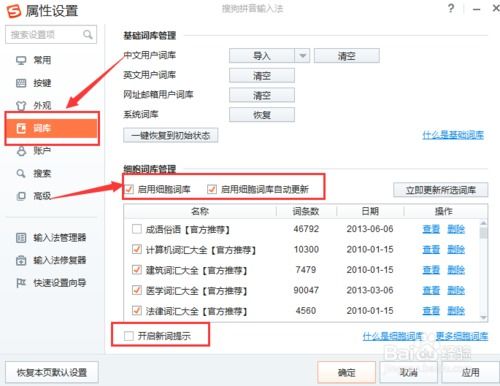500x386 pixels.
Task: Confirm with the 确定 button
Action: tap(347, 372)
